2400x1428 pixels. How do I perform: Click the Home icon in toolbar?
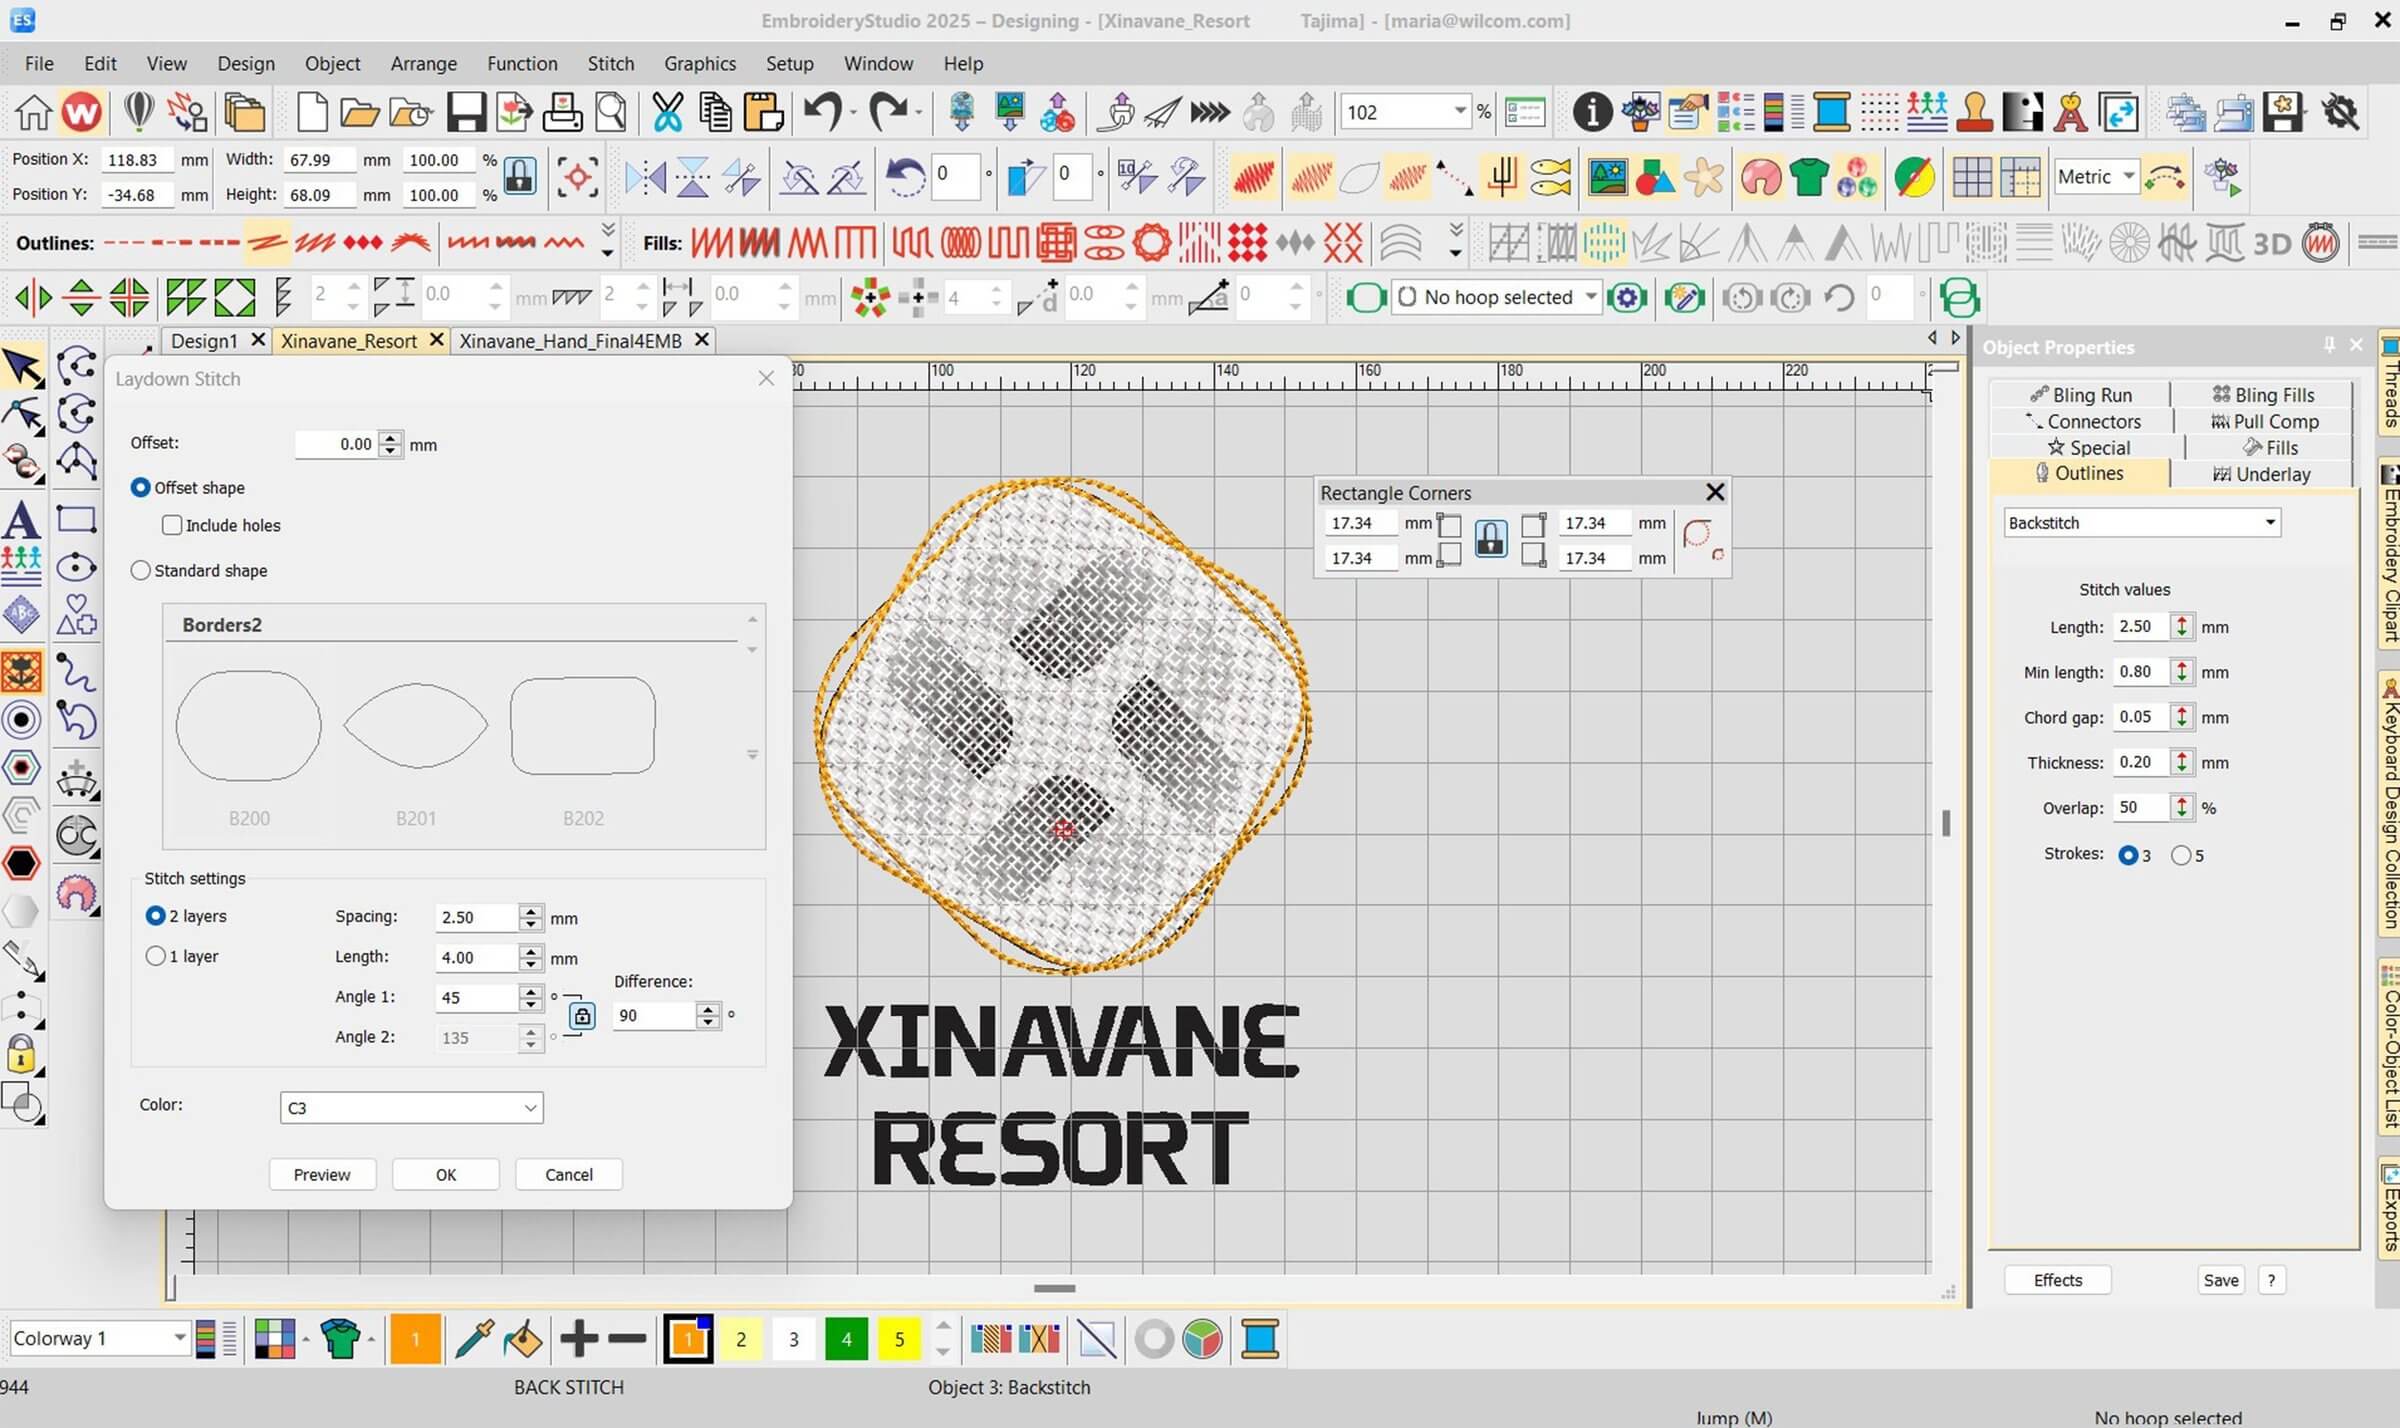[x=32, y=112]
